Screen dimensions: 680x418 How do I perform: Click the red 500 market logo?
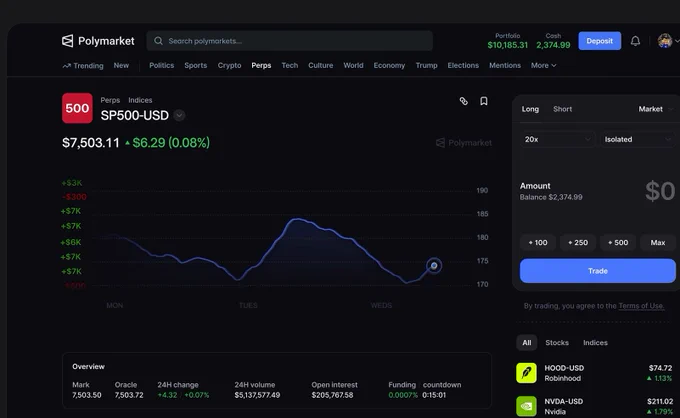pyautogui.click(x=77, y=108)
